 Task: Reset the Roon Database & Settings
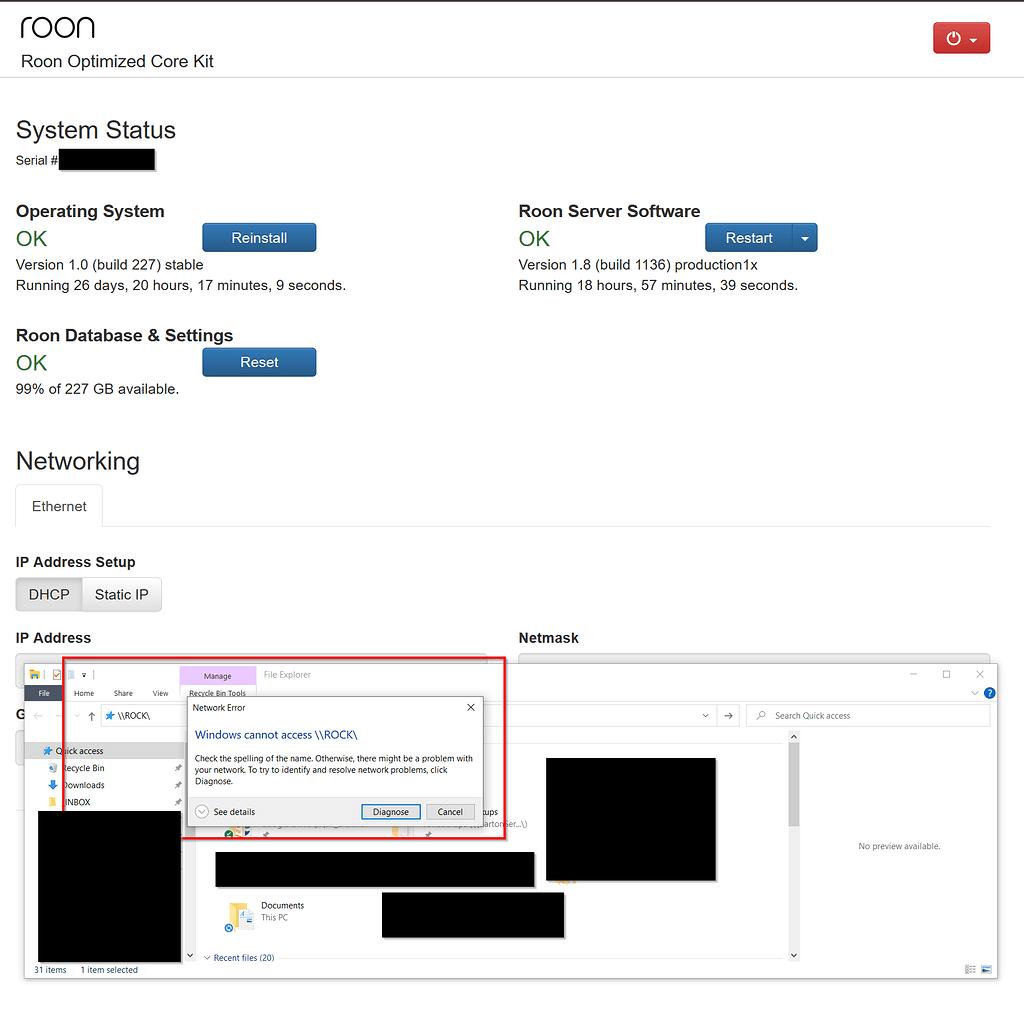tap(259, 362)
